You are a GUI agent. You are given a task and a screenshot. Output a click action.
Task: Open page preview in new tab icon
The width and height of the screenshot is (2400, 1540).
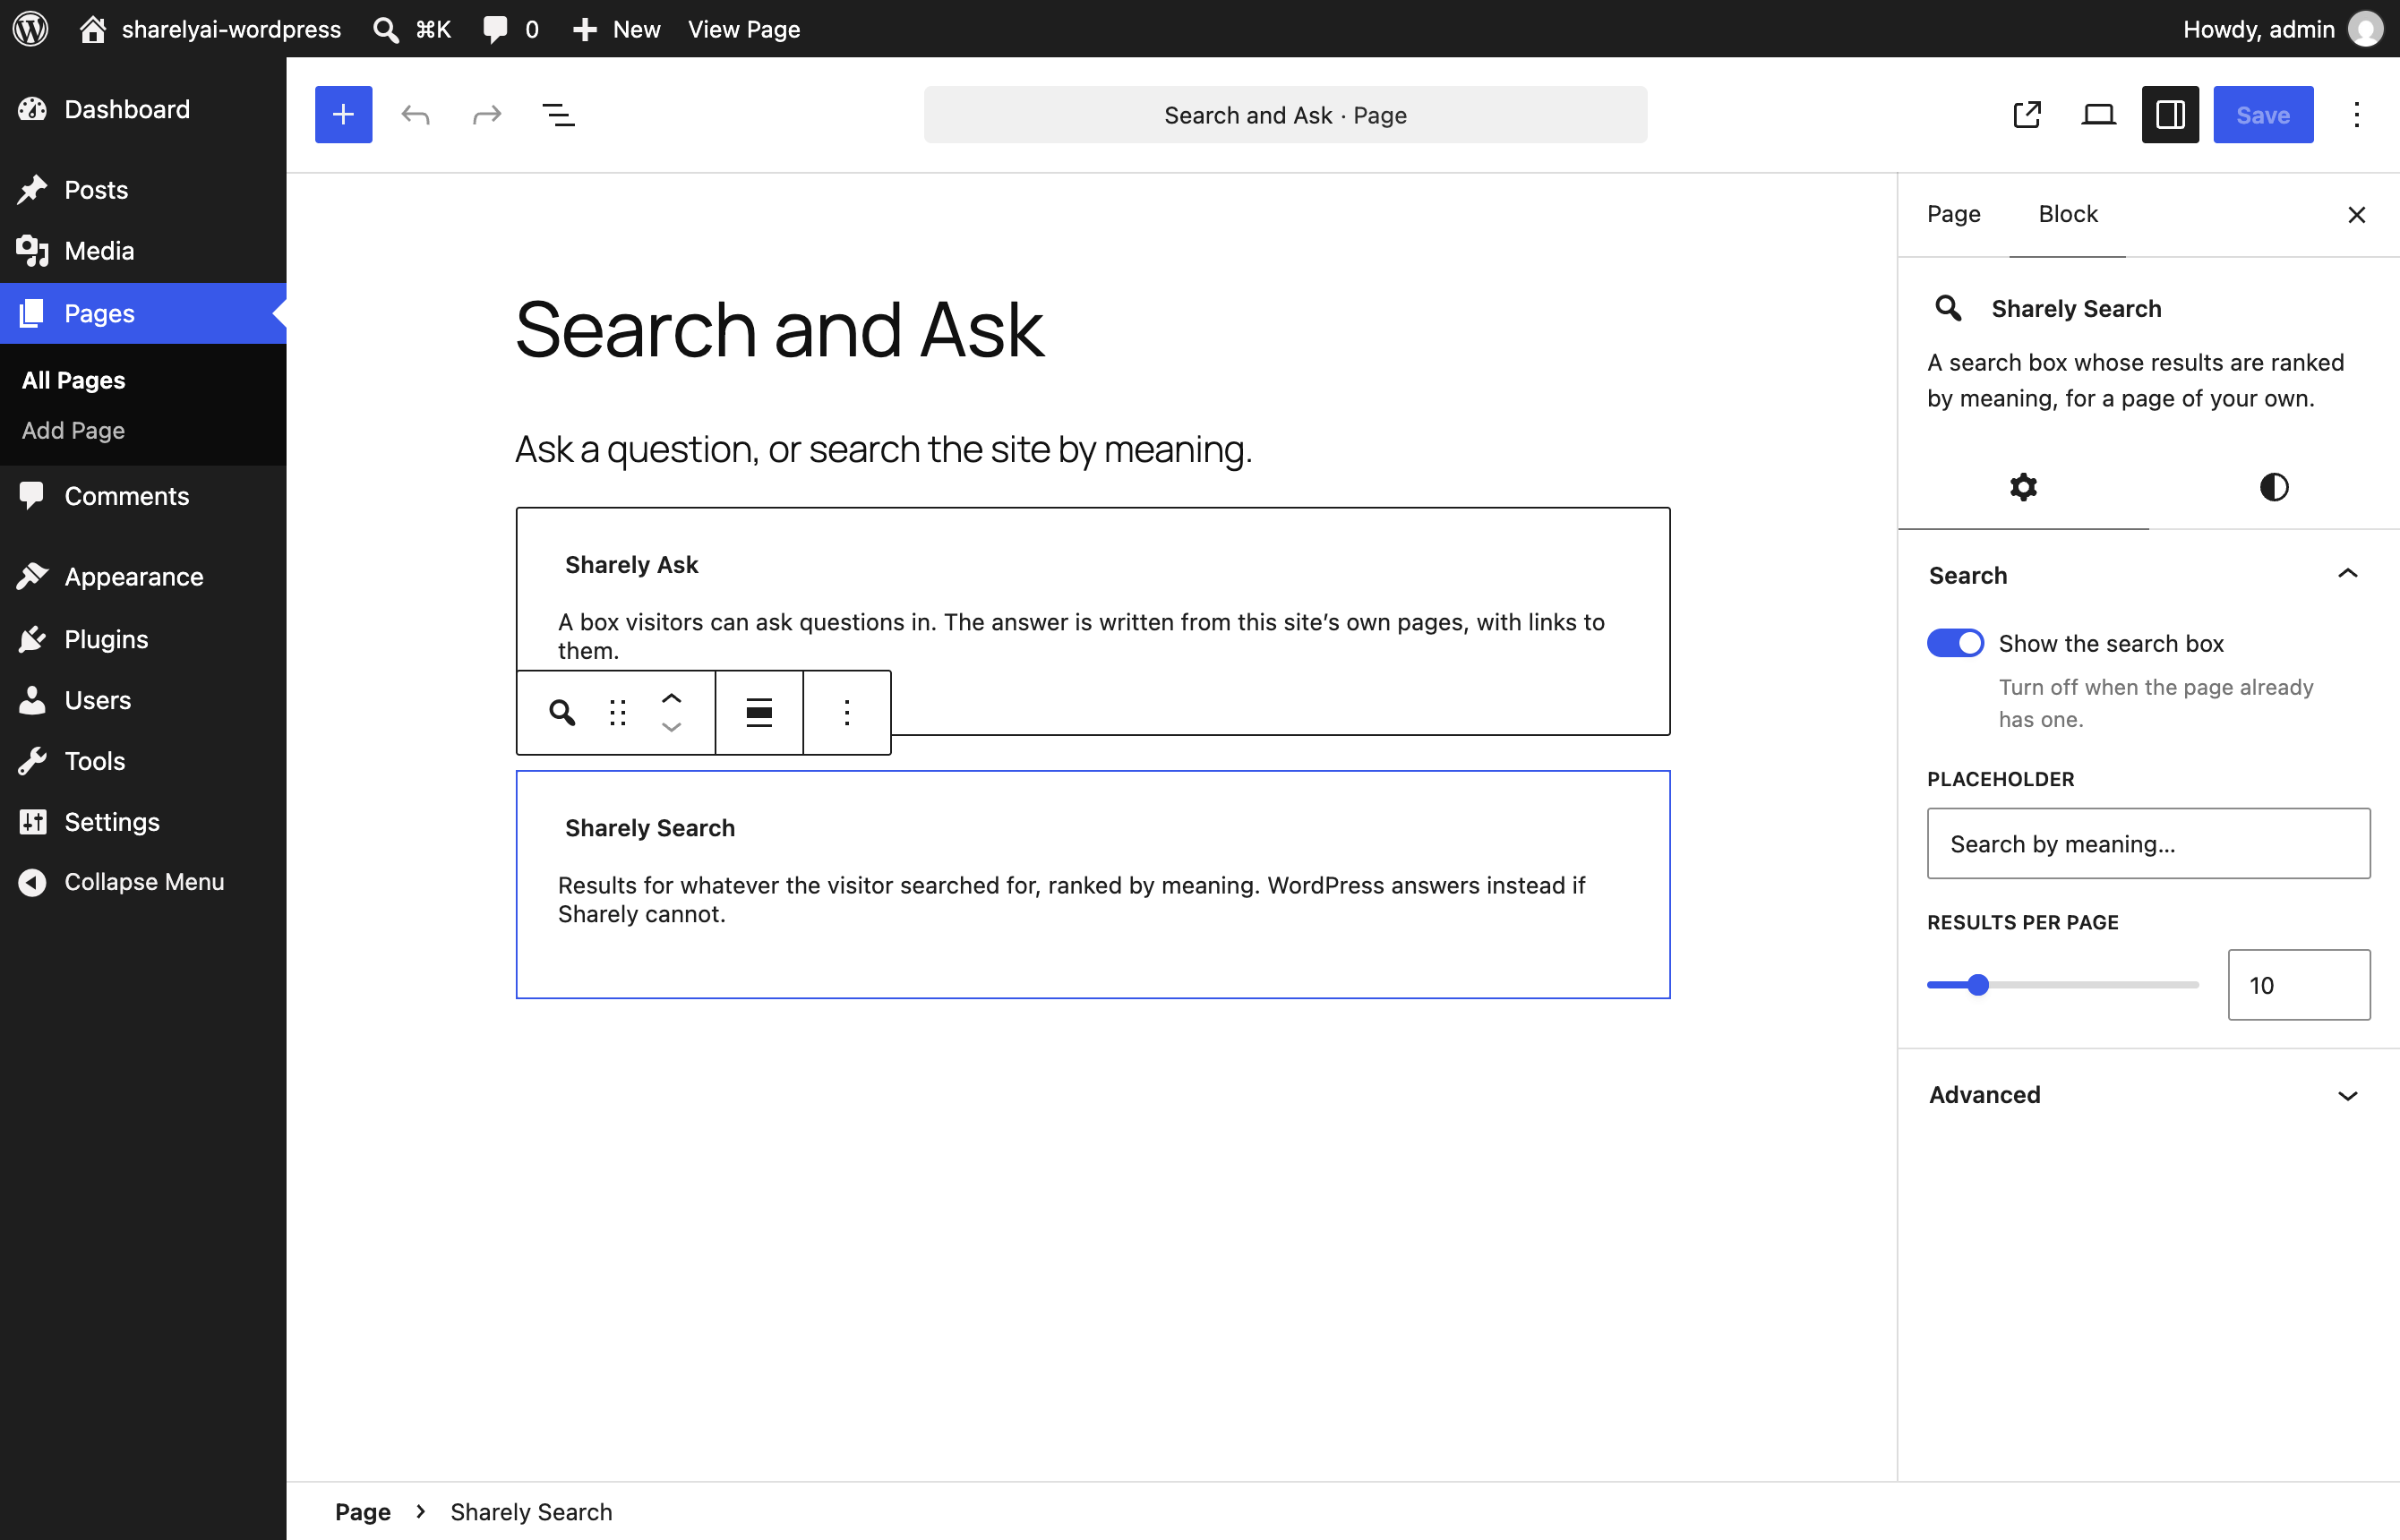[x=2026, y=114]
